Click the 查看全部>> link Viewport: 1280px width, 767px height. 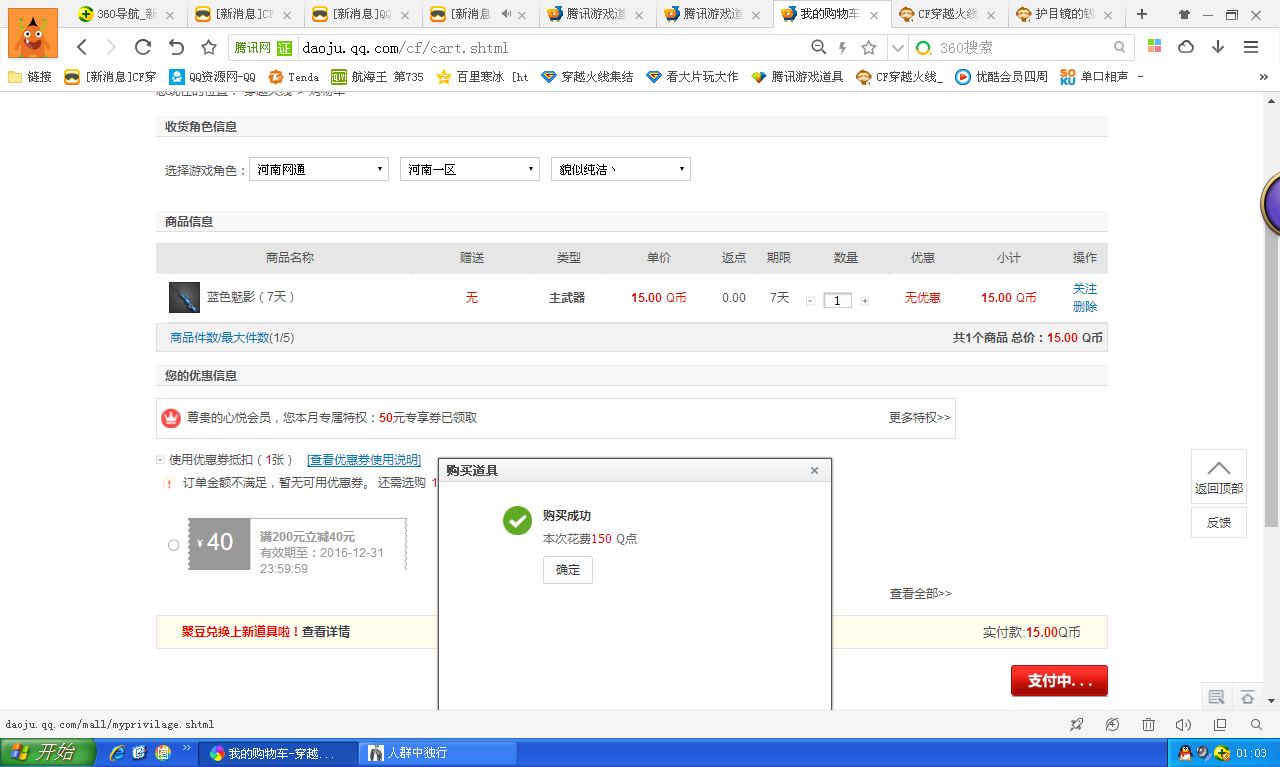(x=921, y=593)
